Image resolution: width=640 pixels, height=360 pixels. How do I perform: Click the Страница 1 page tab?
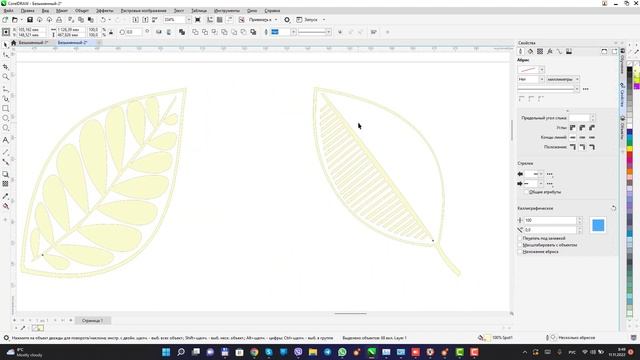tap(92, 320)
